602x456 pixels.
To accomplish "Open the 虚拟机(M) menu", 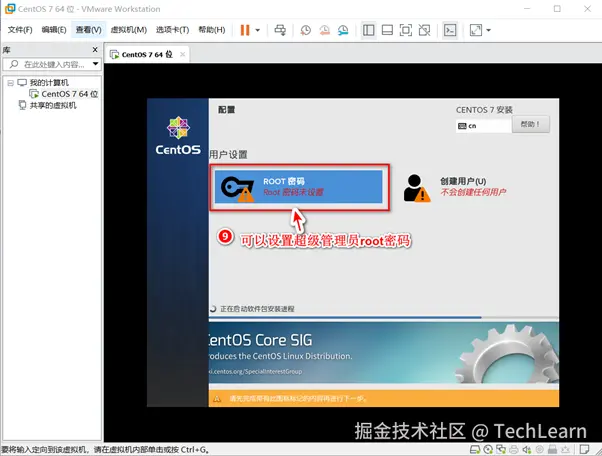I will (x=129, y=30).
